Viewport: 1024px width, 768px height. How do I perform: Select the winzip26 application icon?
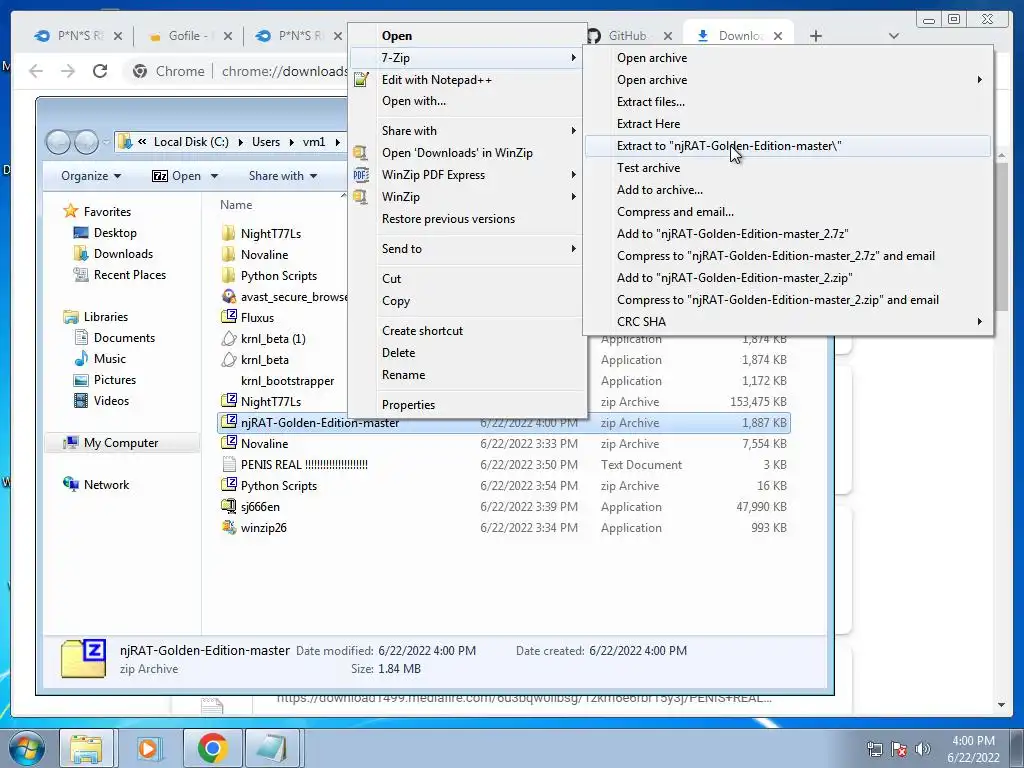tap(229, 527)
